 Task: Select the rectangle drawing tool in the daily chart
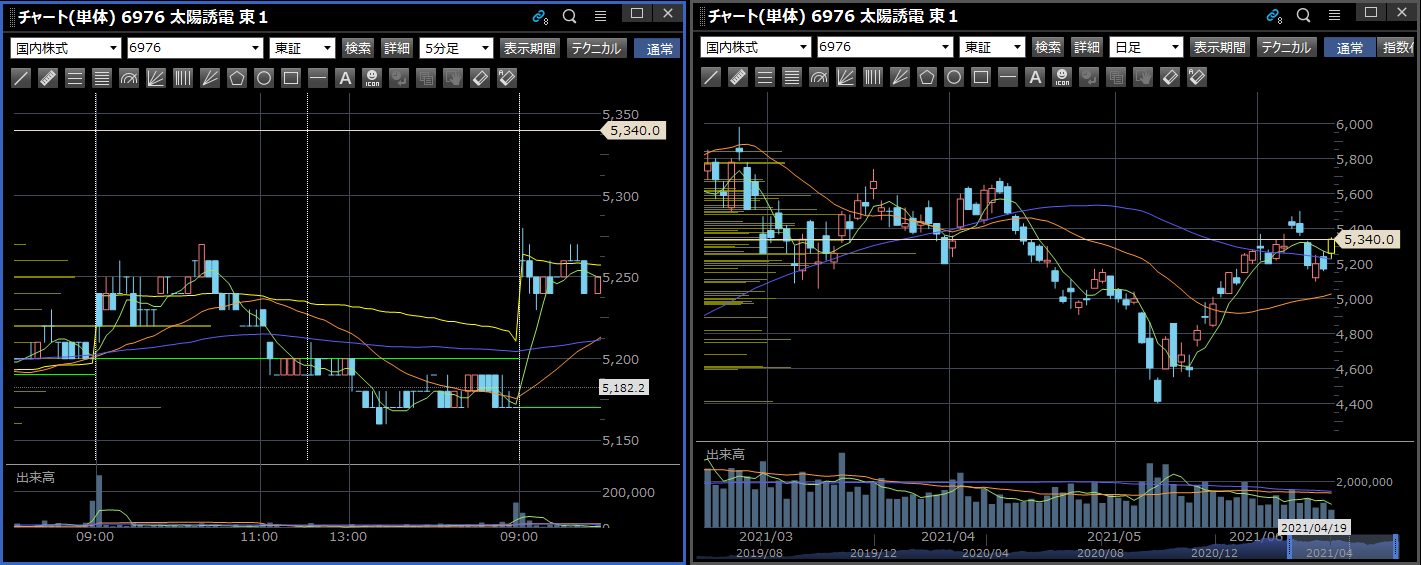pyautogui.click(x=981, y=77)
